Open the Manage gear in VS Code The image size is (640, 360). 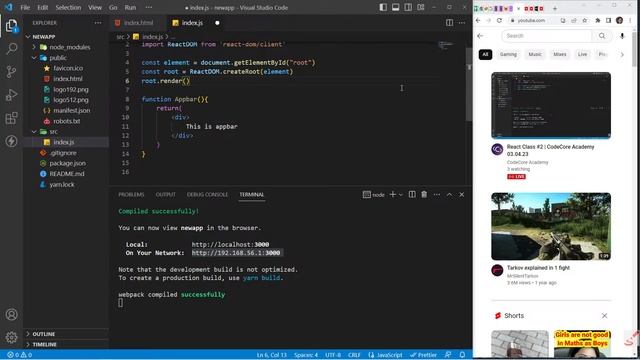[11, 337]
